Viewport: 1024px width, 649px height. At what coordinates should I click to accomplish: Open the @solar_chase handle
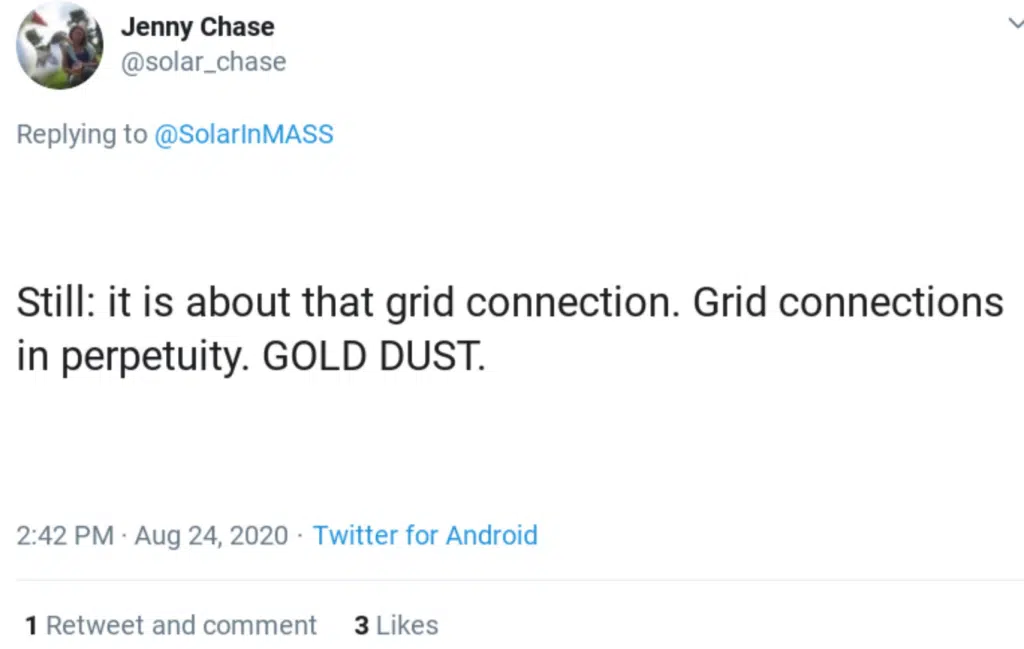[x=203, y=62]
